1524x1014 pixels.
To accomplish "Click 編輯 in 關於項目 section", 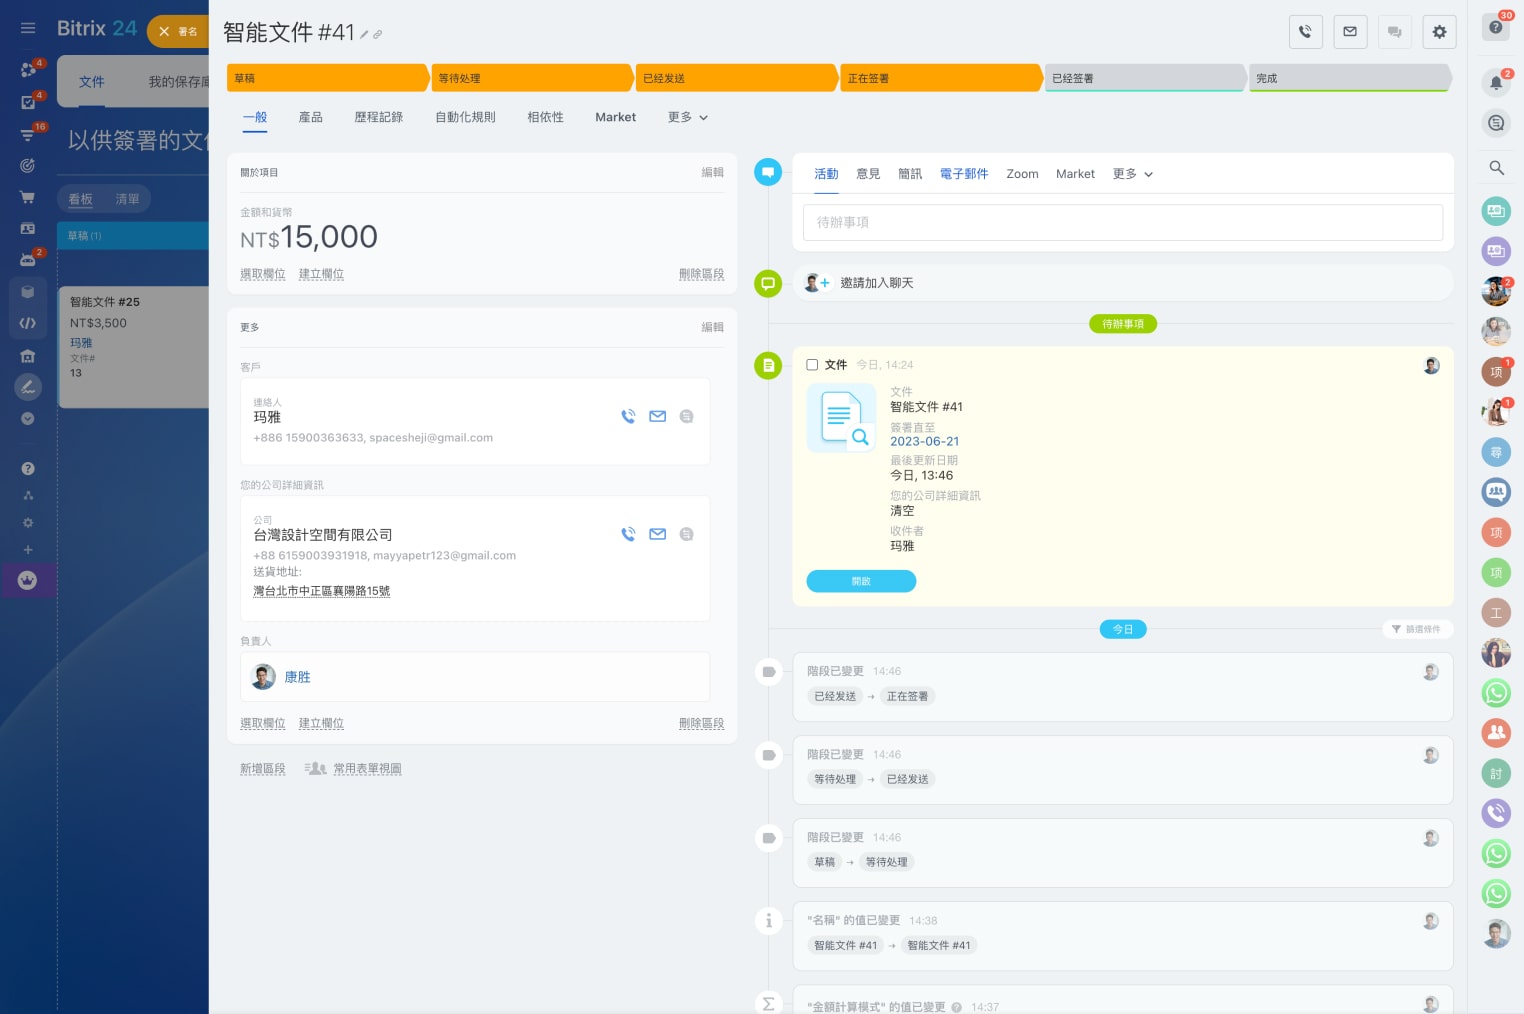I will pos(712,173).
